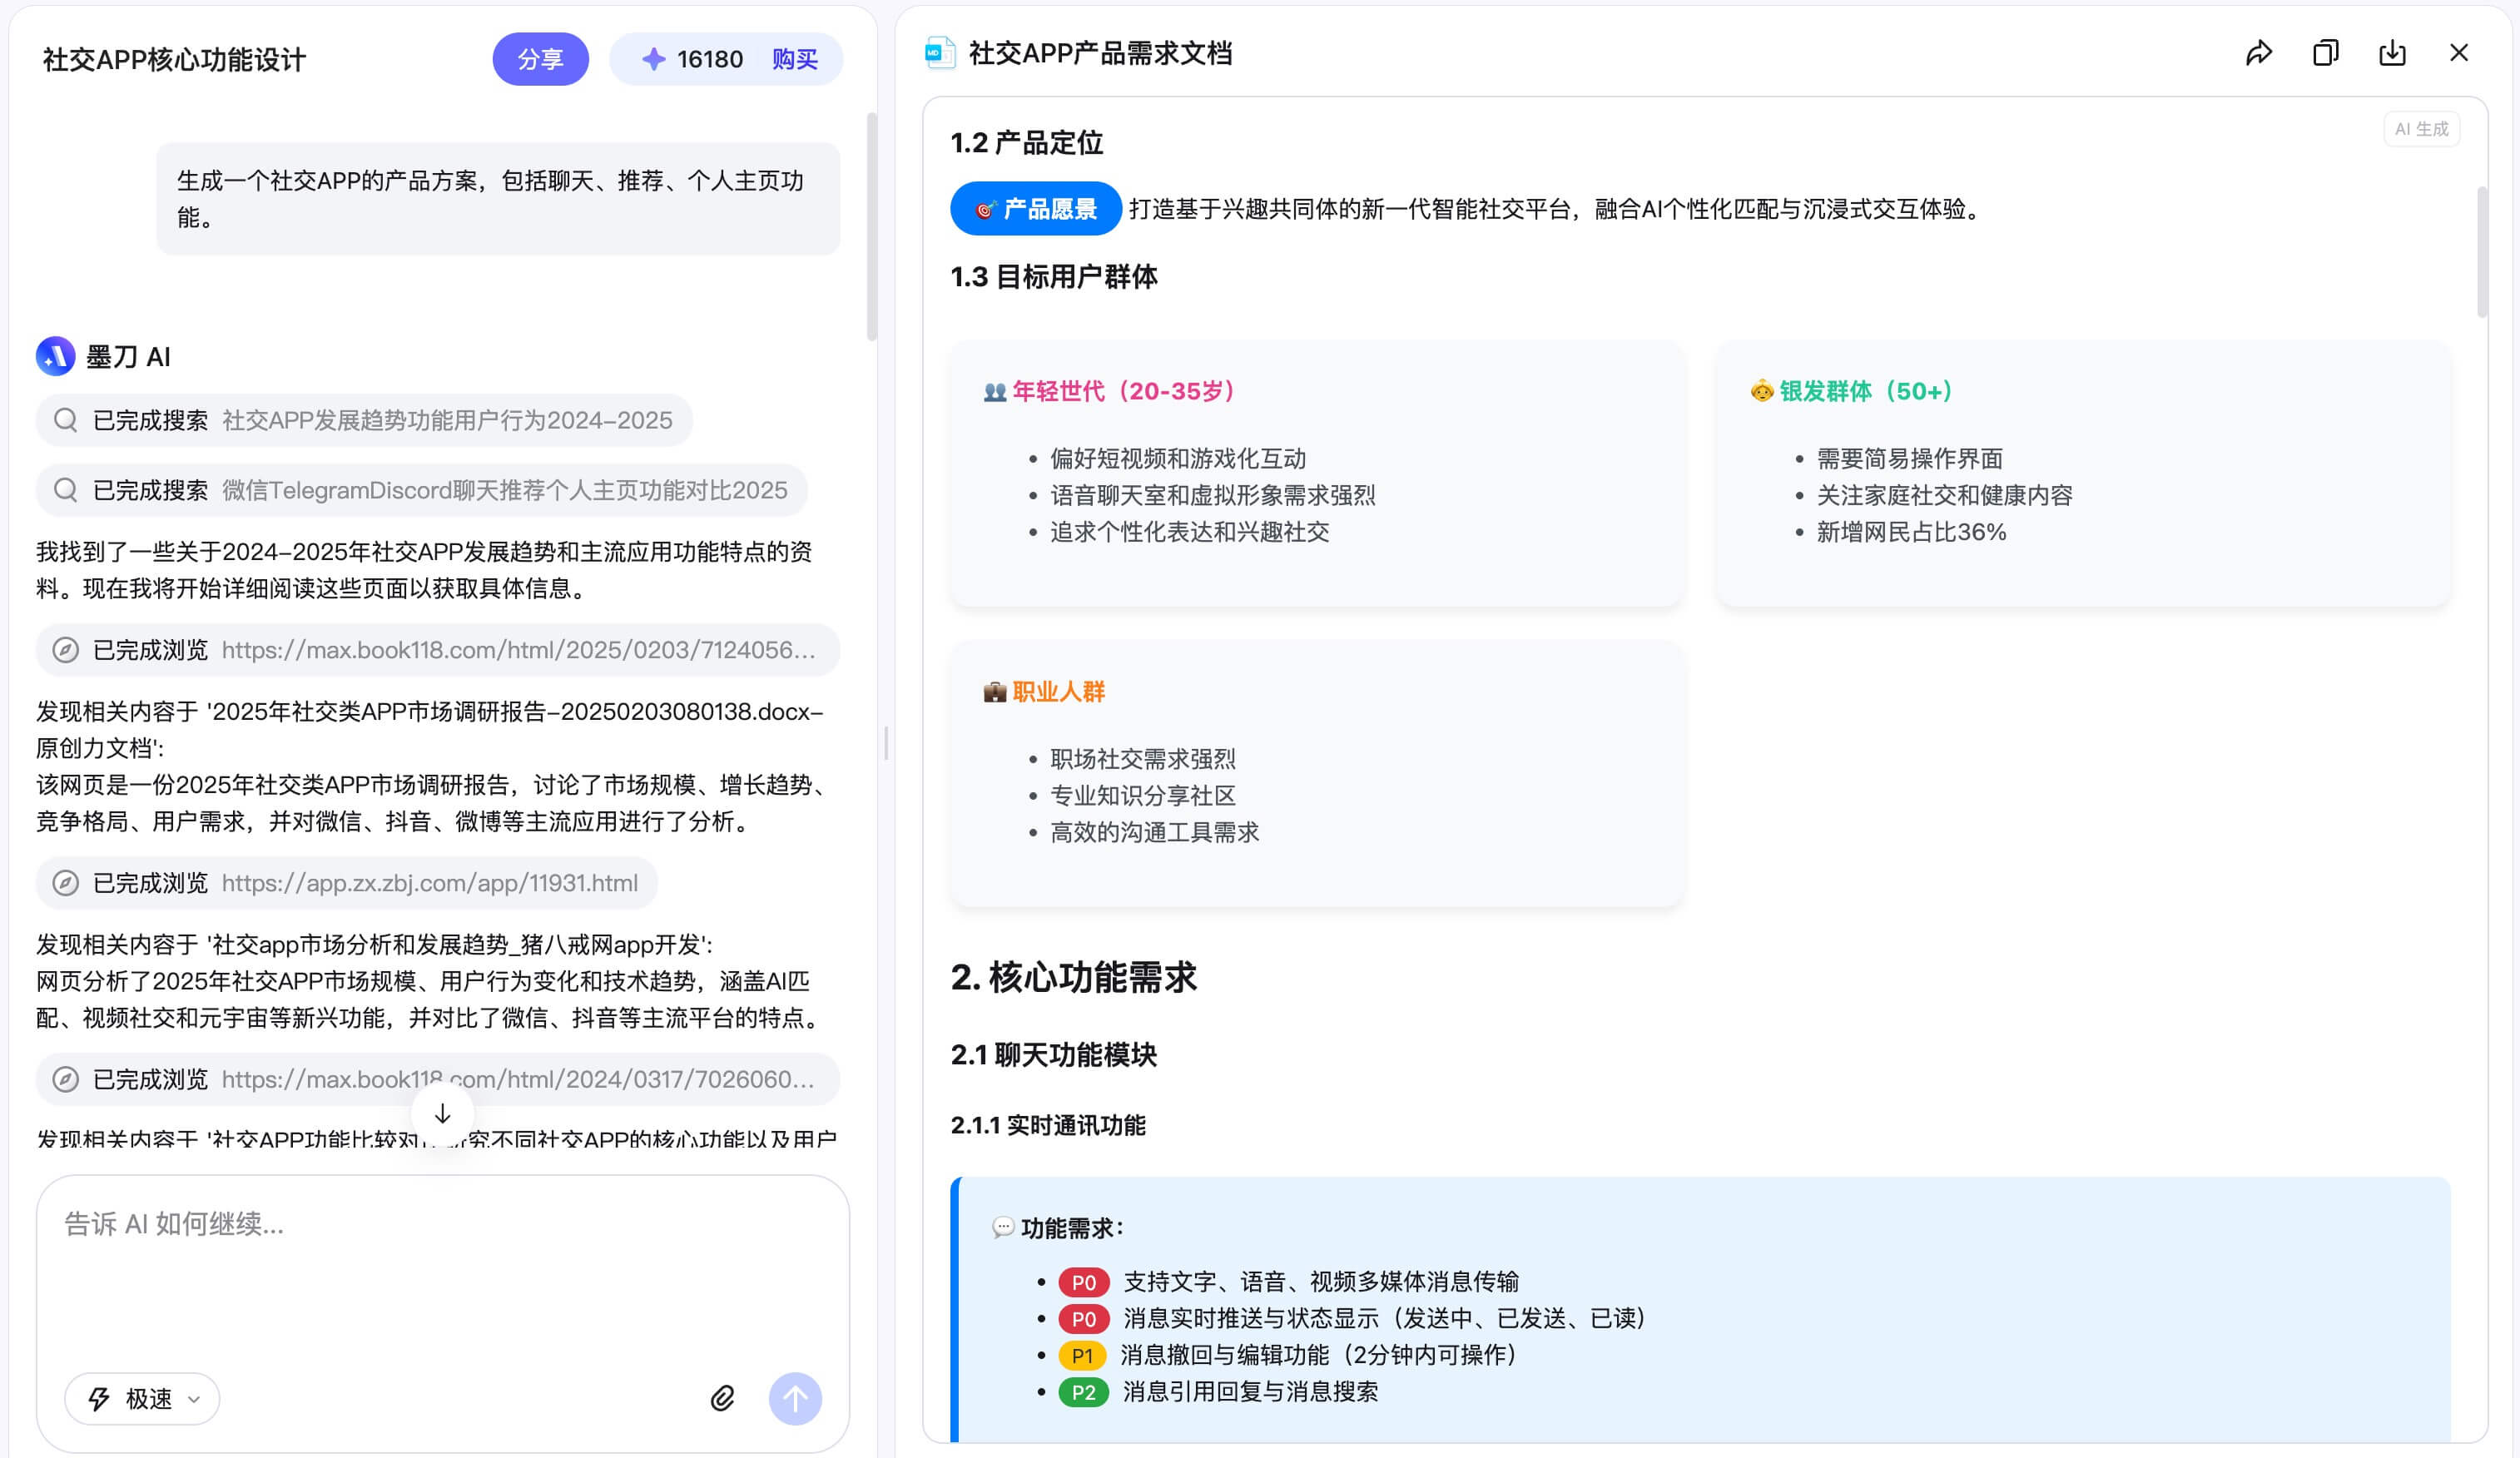
Task: Close the document panel with the X
Action: 2459,53
